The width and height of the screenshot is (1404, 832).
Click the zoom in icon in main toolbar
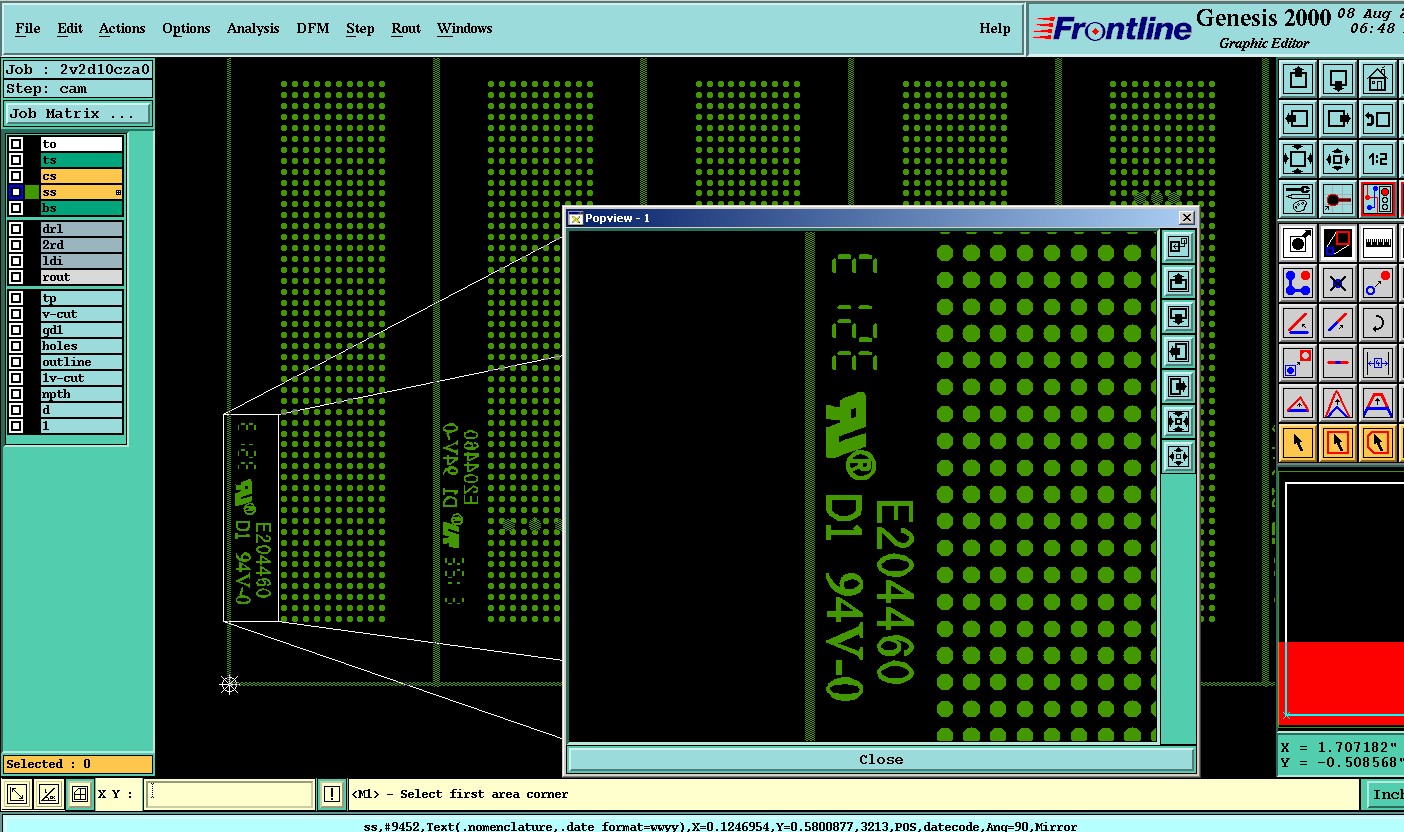pos(1298,158)
